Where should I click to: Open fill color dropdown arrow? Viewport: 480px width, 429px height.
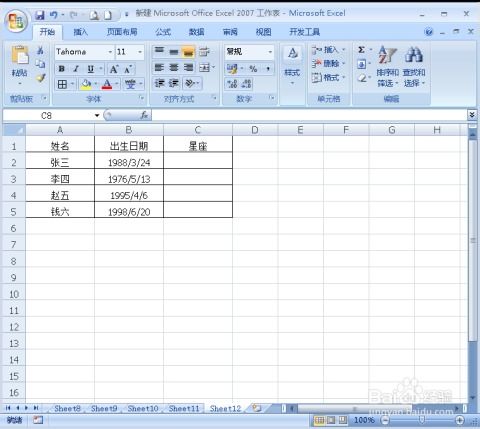point(96,84)
